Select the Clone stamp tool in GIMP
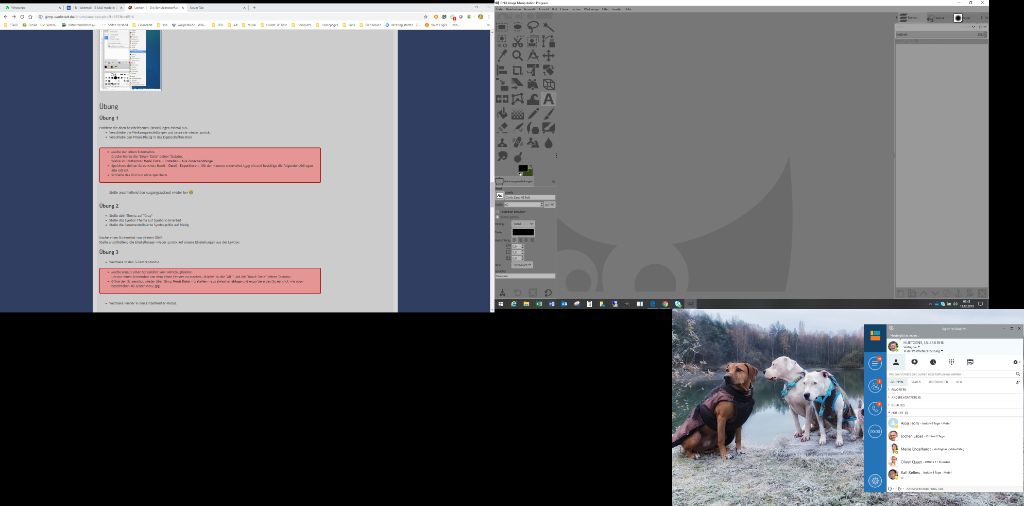 502,142
